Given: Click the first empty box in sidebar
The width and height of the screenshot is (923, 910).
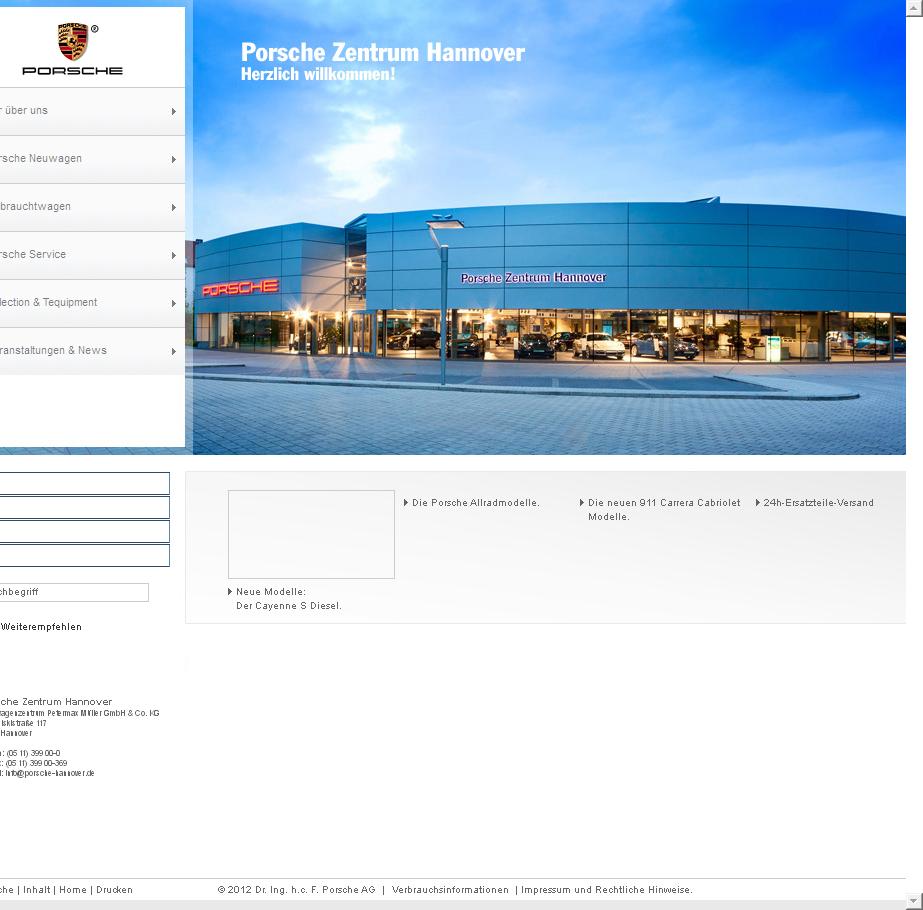Looking at the screenshot, I should coord(85,483).
